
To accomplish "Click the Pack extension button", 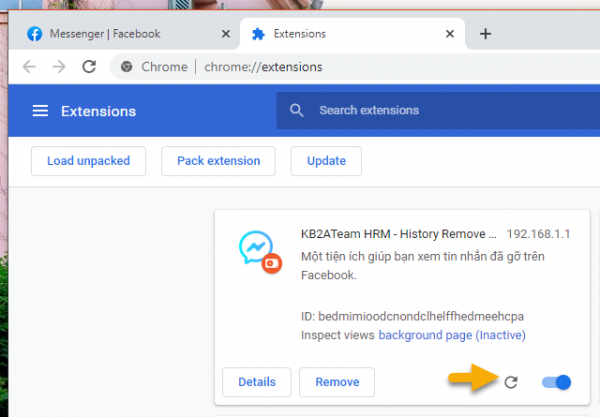I will click(218, 161).
